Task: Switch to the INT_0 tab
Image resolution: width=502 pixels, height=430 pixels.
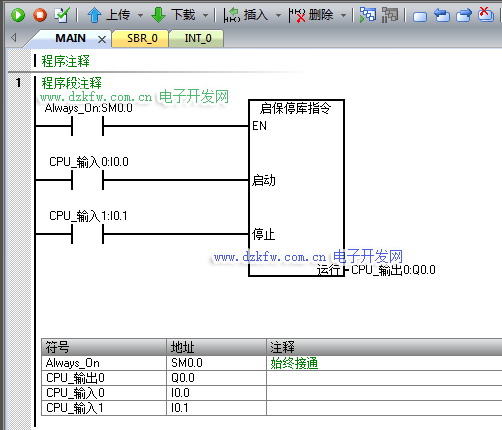Action: point(197,39)
